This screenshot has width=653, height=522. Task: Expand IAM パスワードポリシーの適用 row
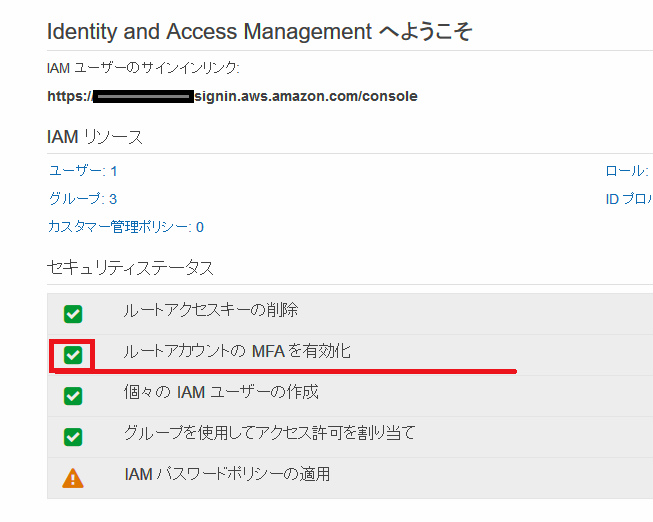click(x=226, y=474)
